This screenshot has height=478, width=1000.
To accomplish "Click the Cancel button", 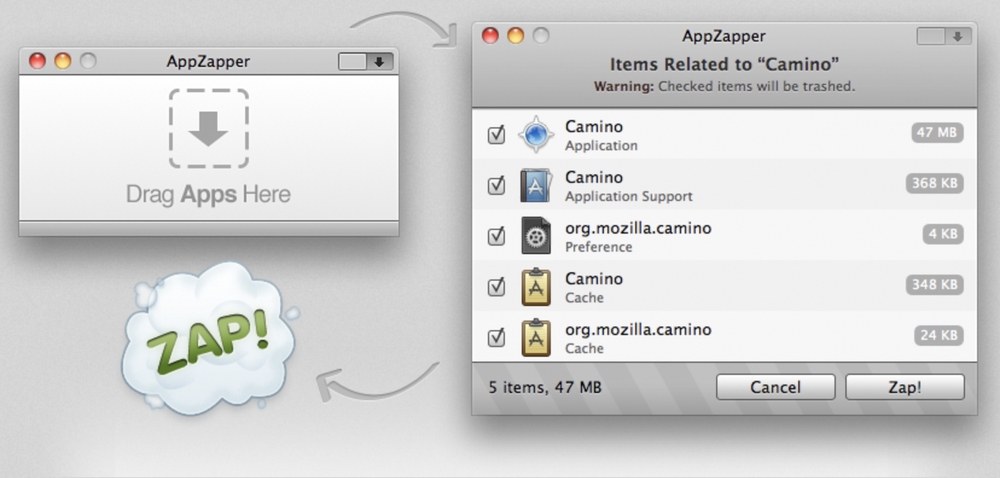I will [776, 387].
